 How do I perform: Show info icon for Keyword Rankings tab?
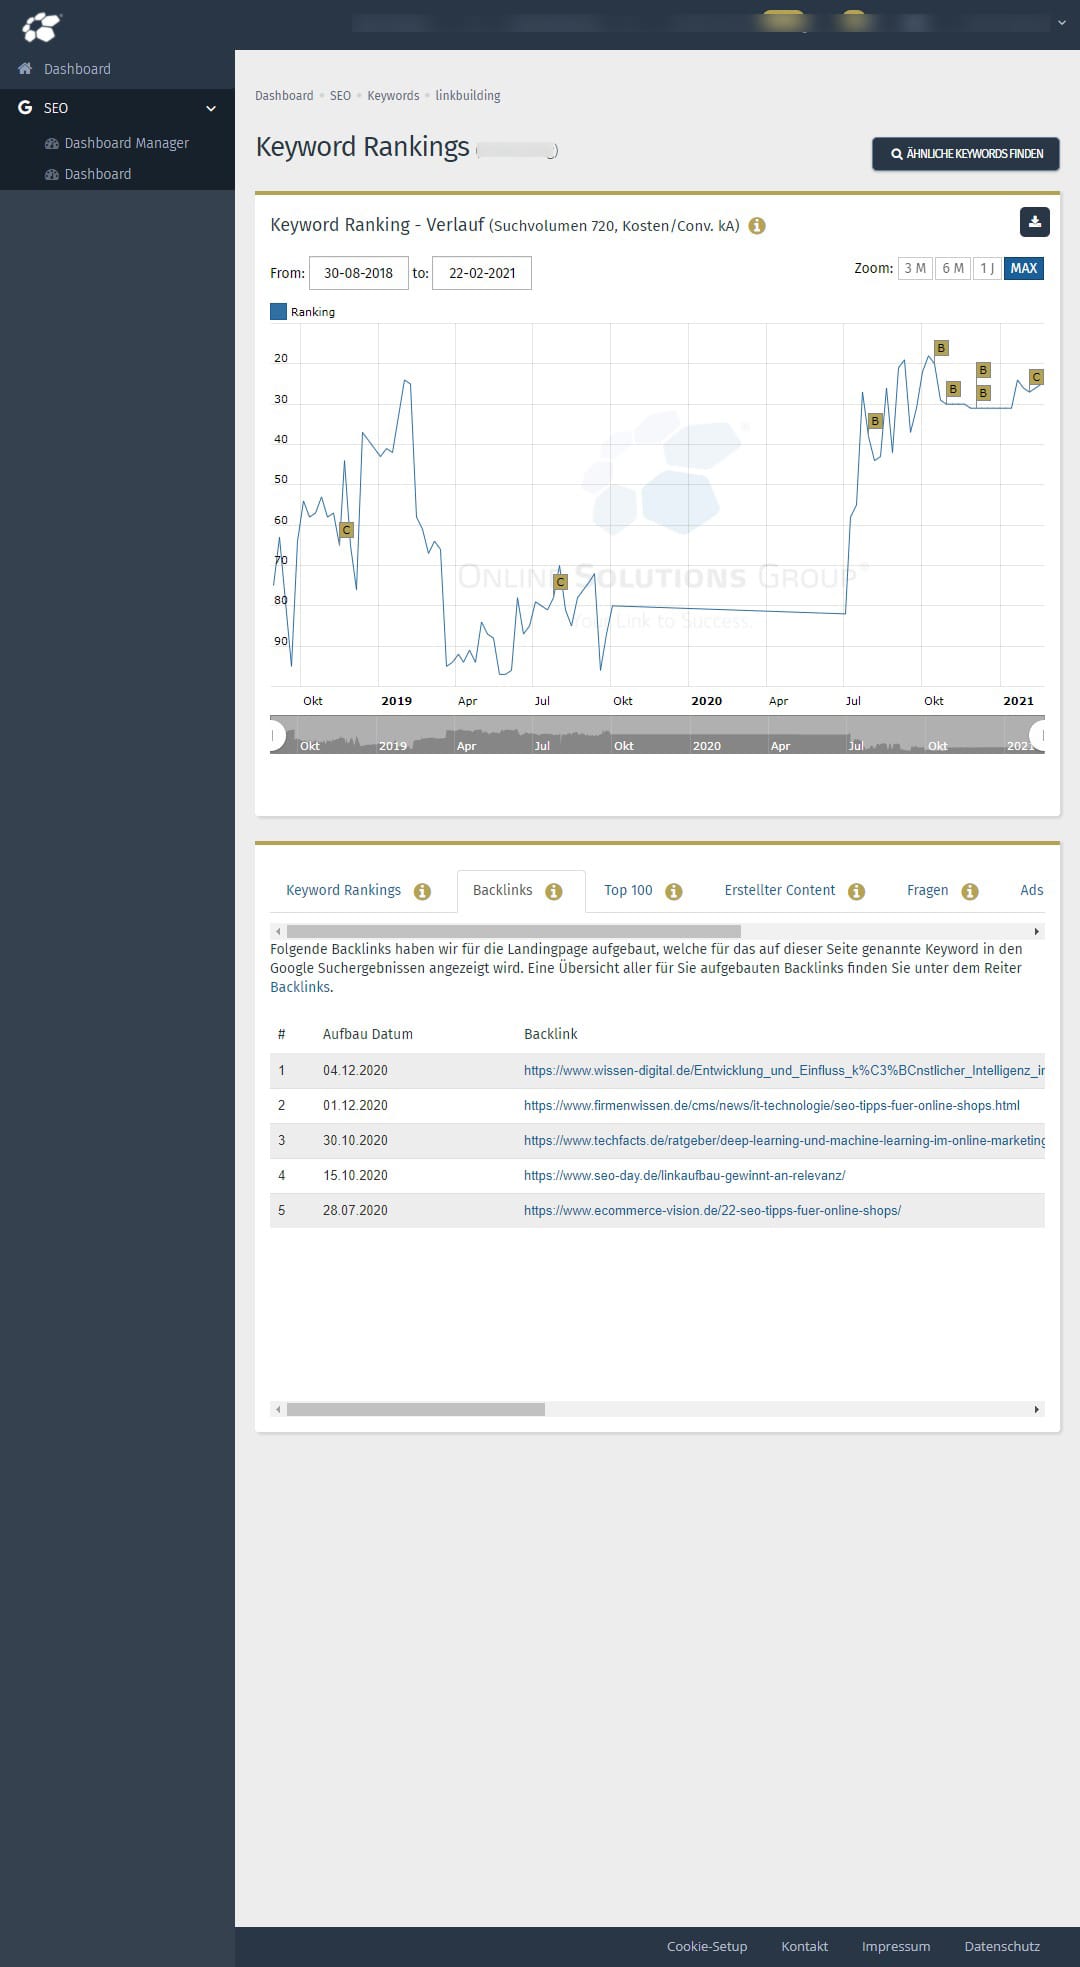pos(422,892)
